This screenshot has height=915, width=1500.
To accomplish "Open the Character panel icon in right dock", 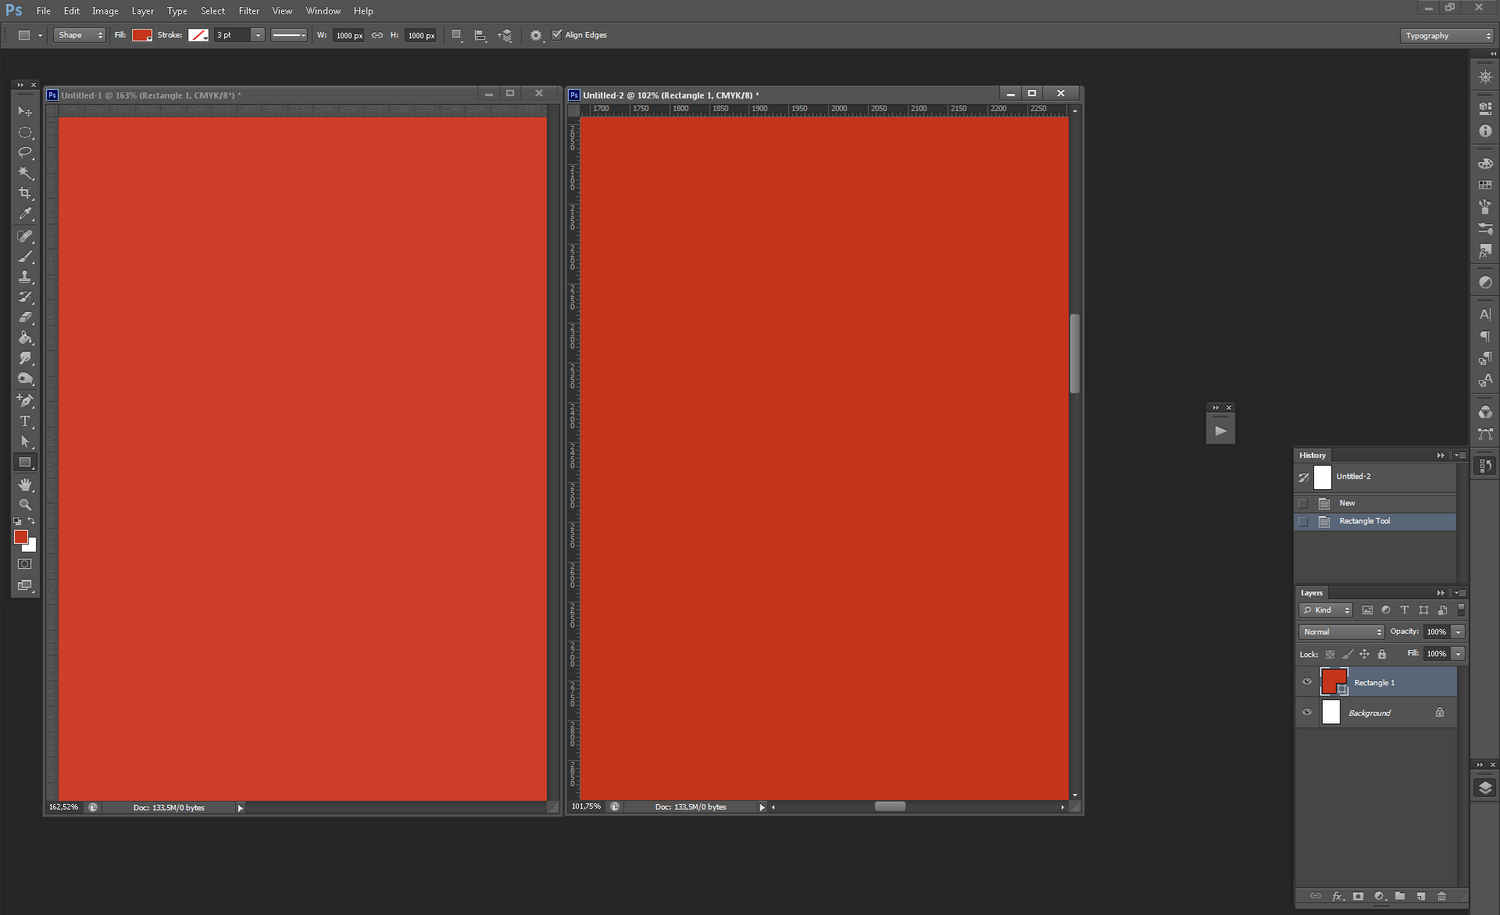I will click(1485, 314).
